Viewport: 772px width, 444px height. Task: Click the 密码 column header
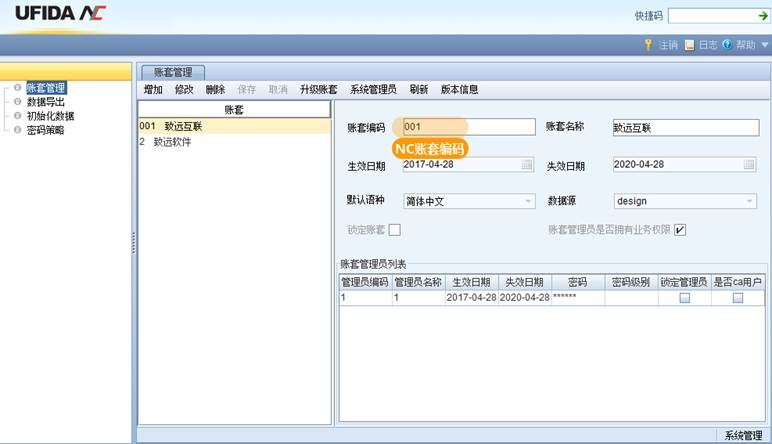[x=578, y=282]
